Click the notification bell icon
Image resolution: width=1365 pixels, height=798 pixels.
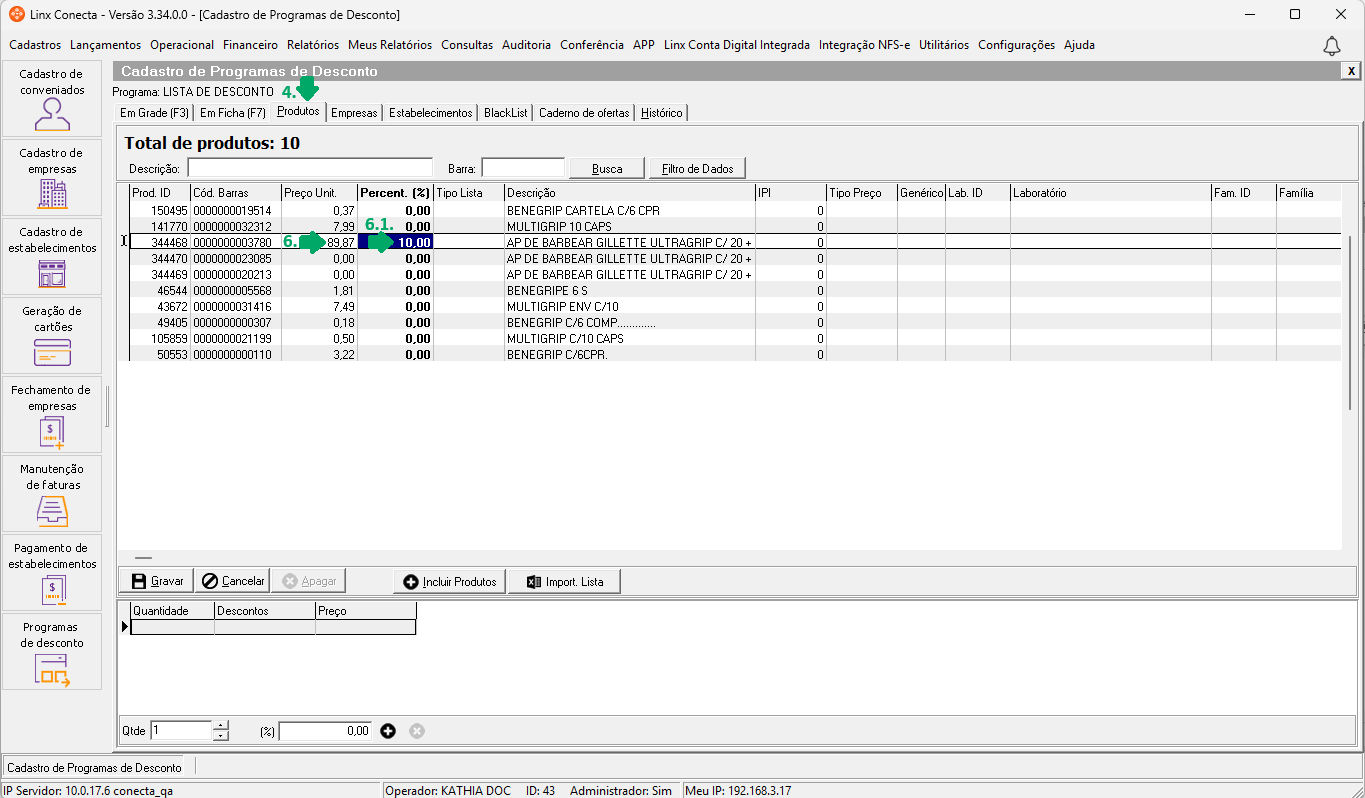tap(1331, 46)
